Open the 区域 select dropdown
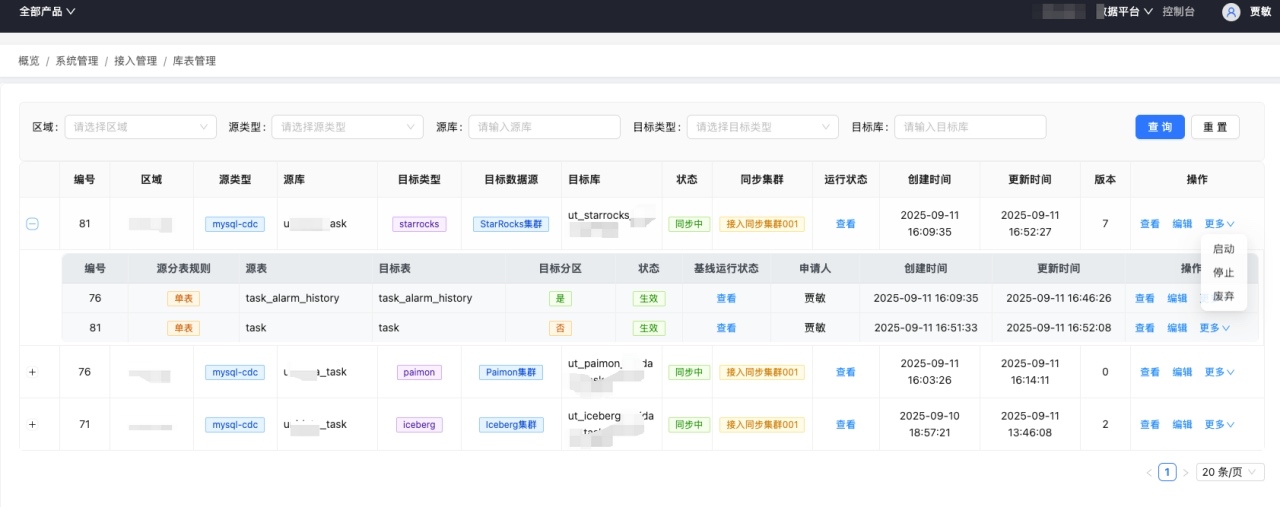The image size is (1280, 507). click(x=140, y=127)
